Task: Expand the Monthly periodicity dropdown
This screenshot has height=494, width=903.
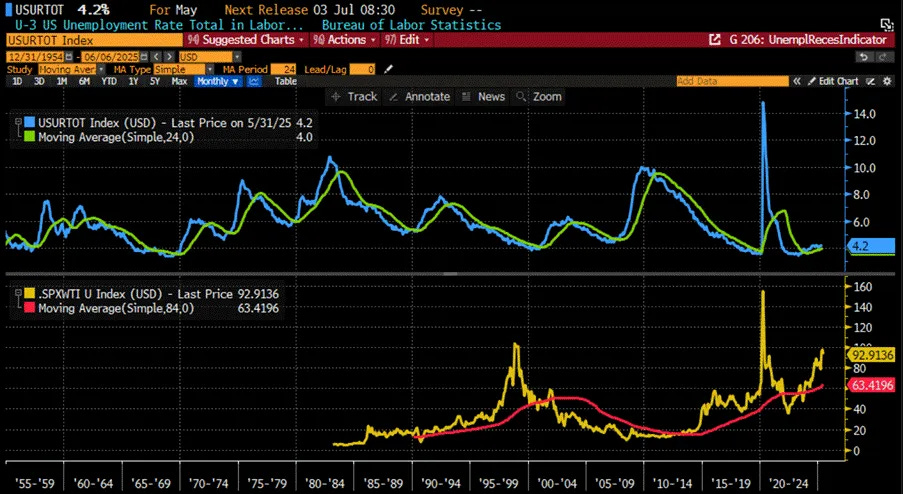Action: 218,81
